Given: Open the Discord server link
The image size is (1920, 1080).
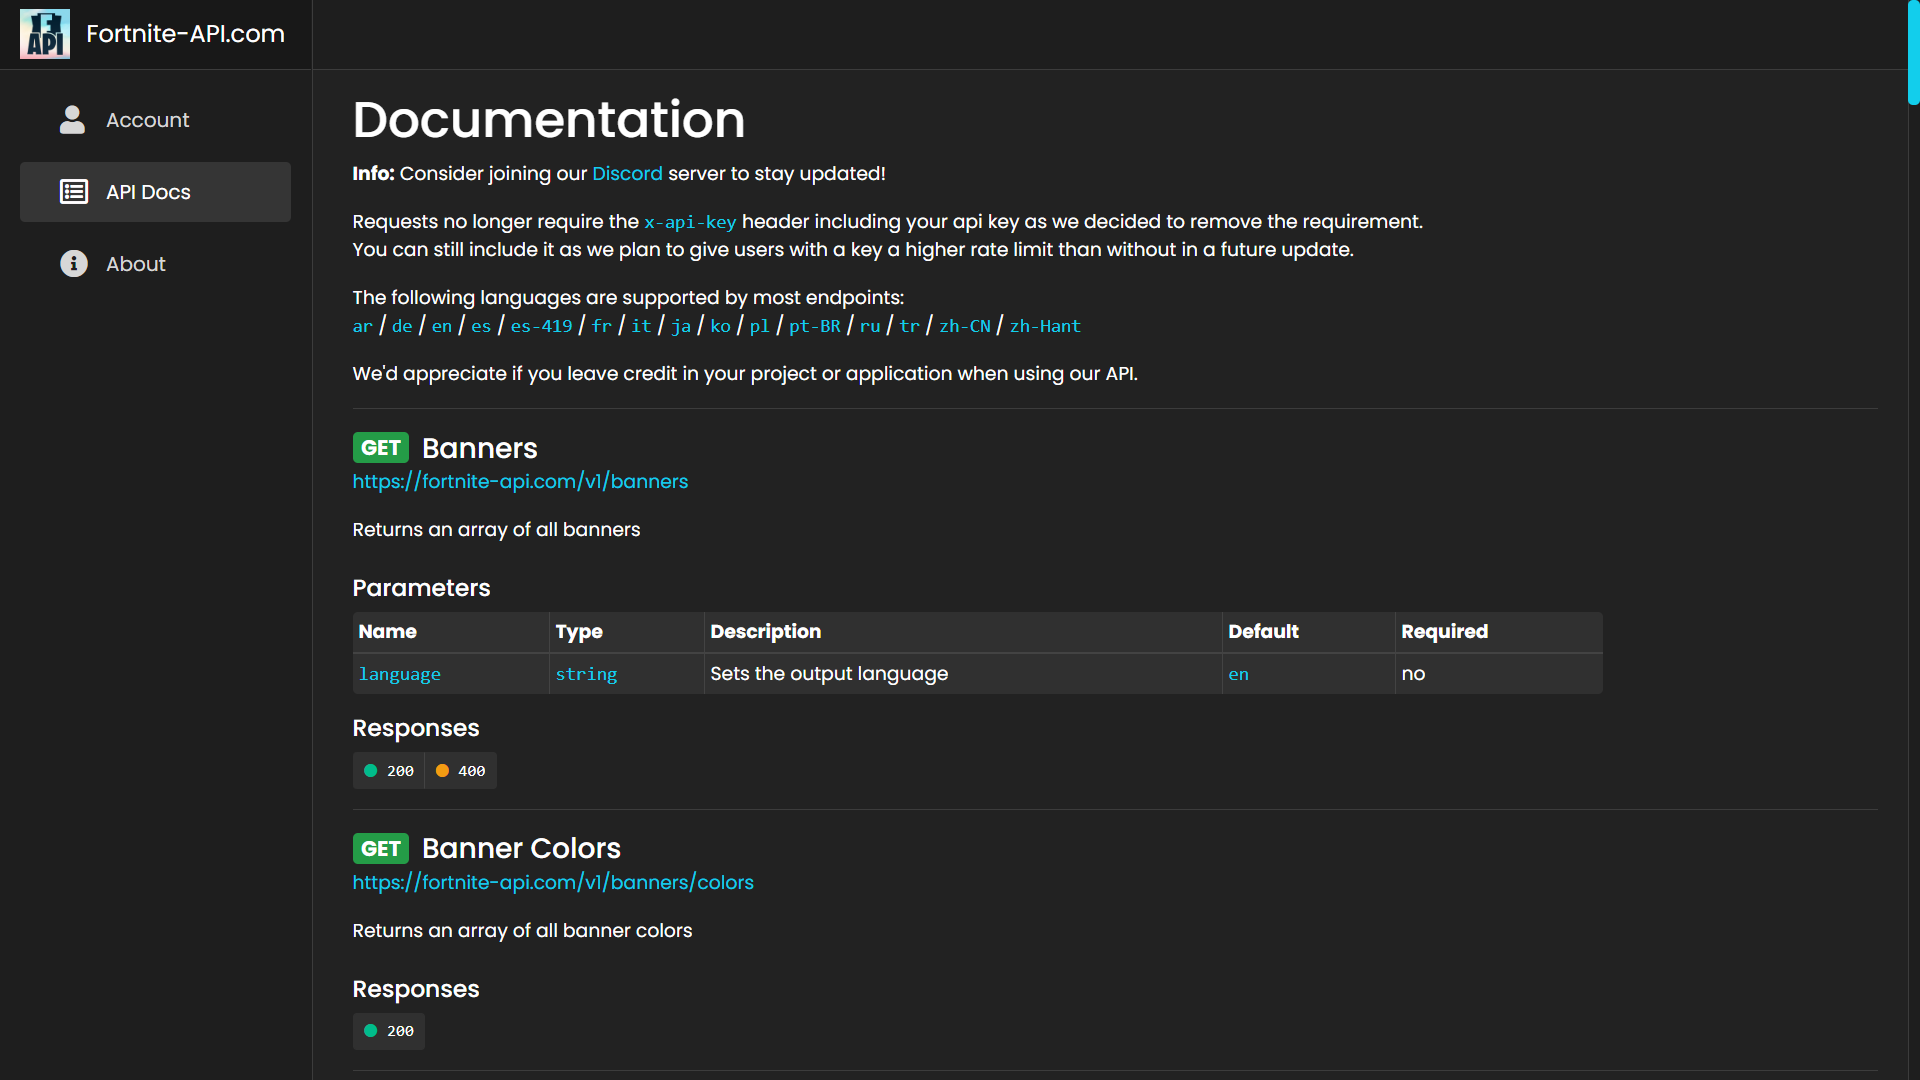Looking at the screenshot, I should (628, 173).
